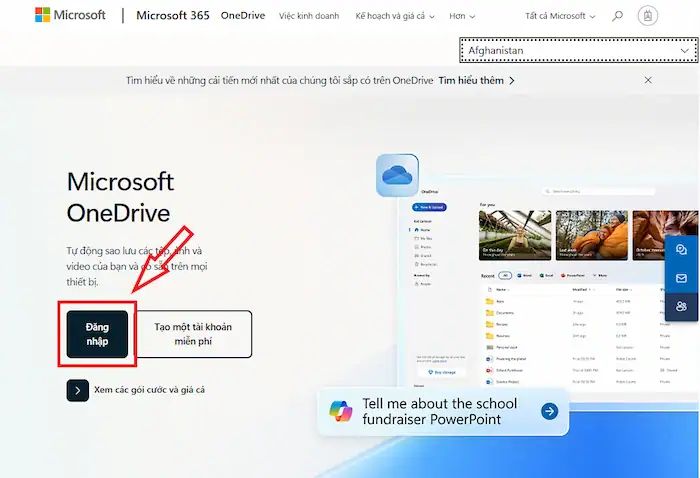Expand the Afghanistan country dropdown

tap(577, 50)
